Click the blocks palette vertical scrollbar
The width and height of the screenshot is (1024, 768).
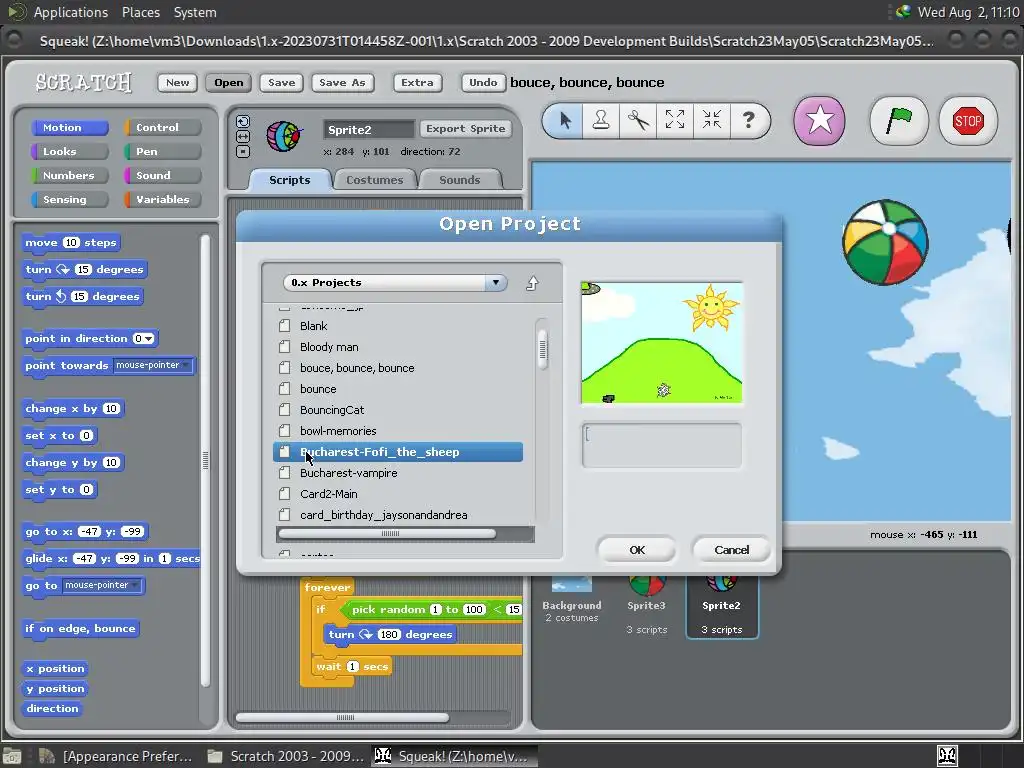point(205,460)
